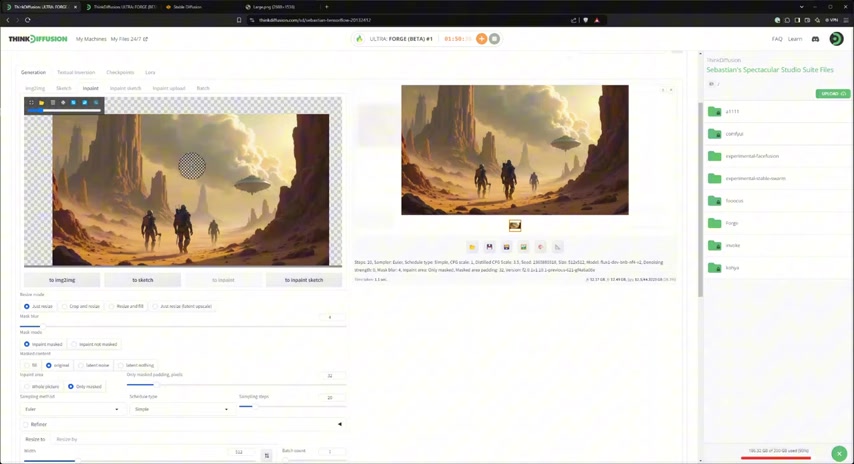Switch to Checkpoints tab
This screenshot has width=854, height=464.
point(120,72)
